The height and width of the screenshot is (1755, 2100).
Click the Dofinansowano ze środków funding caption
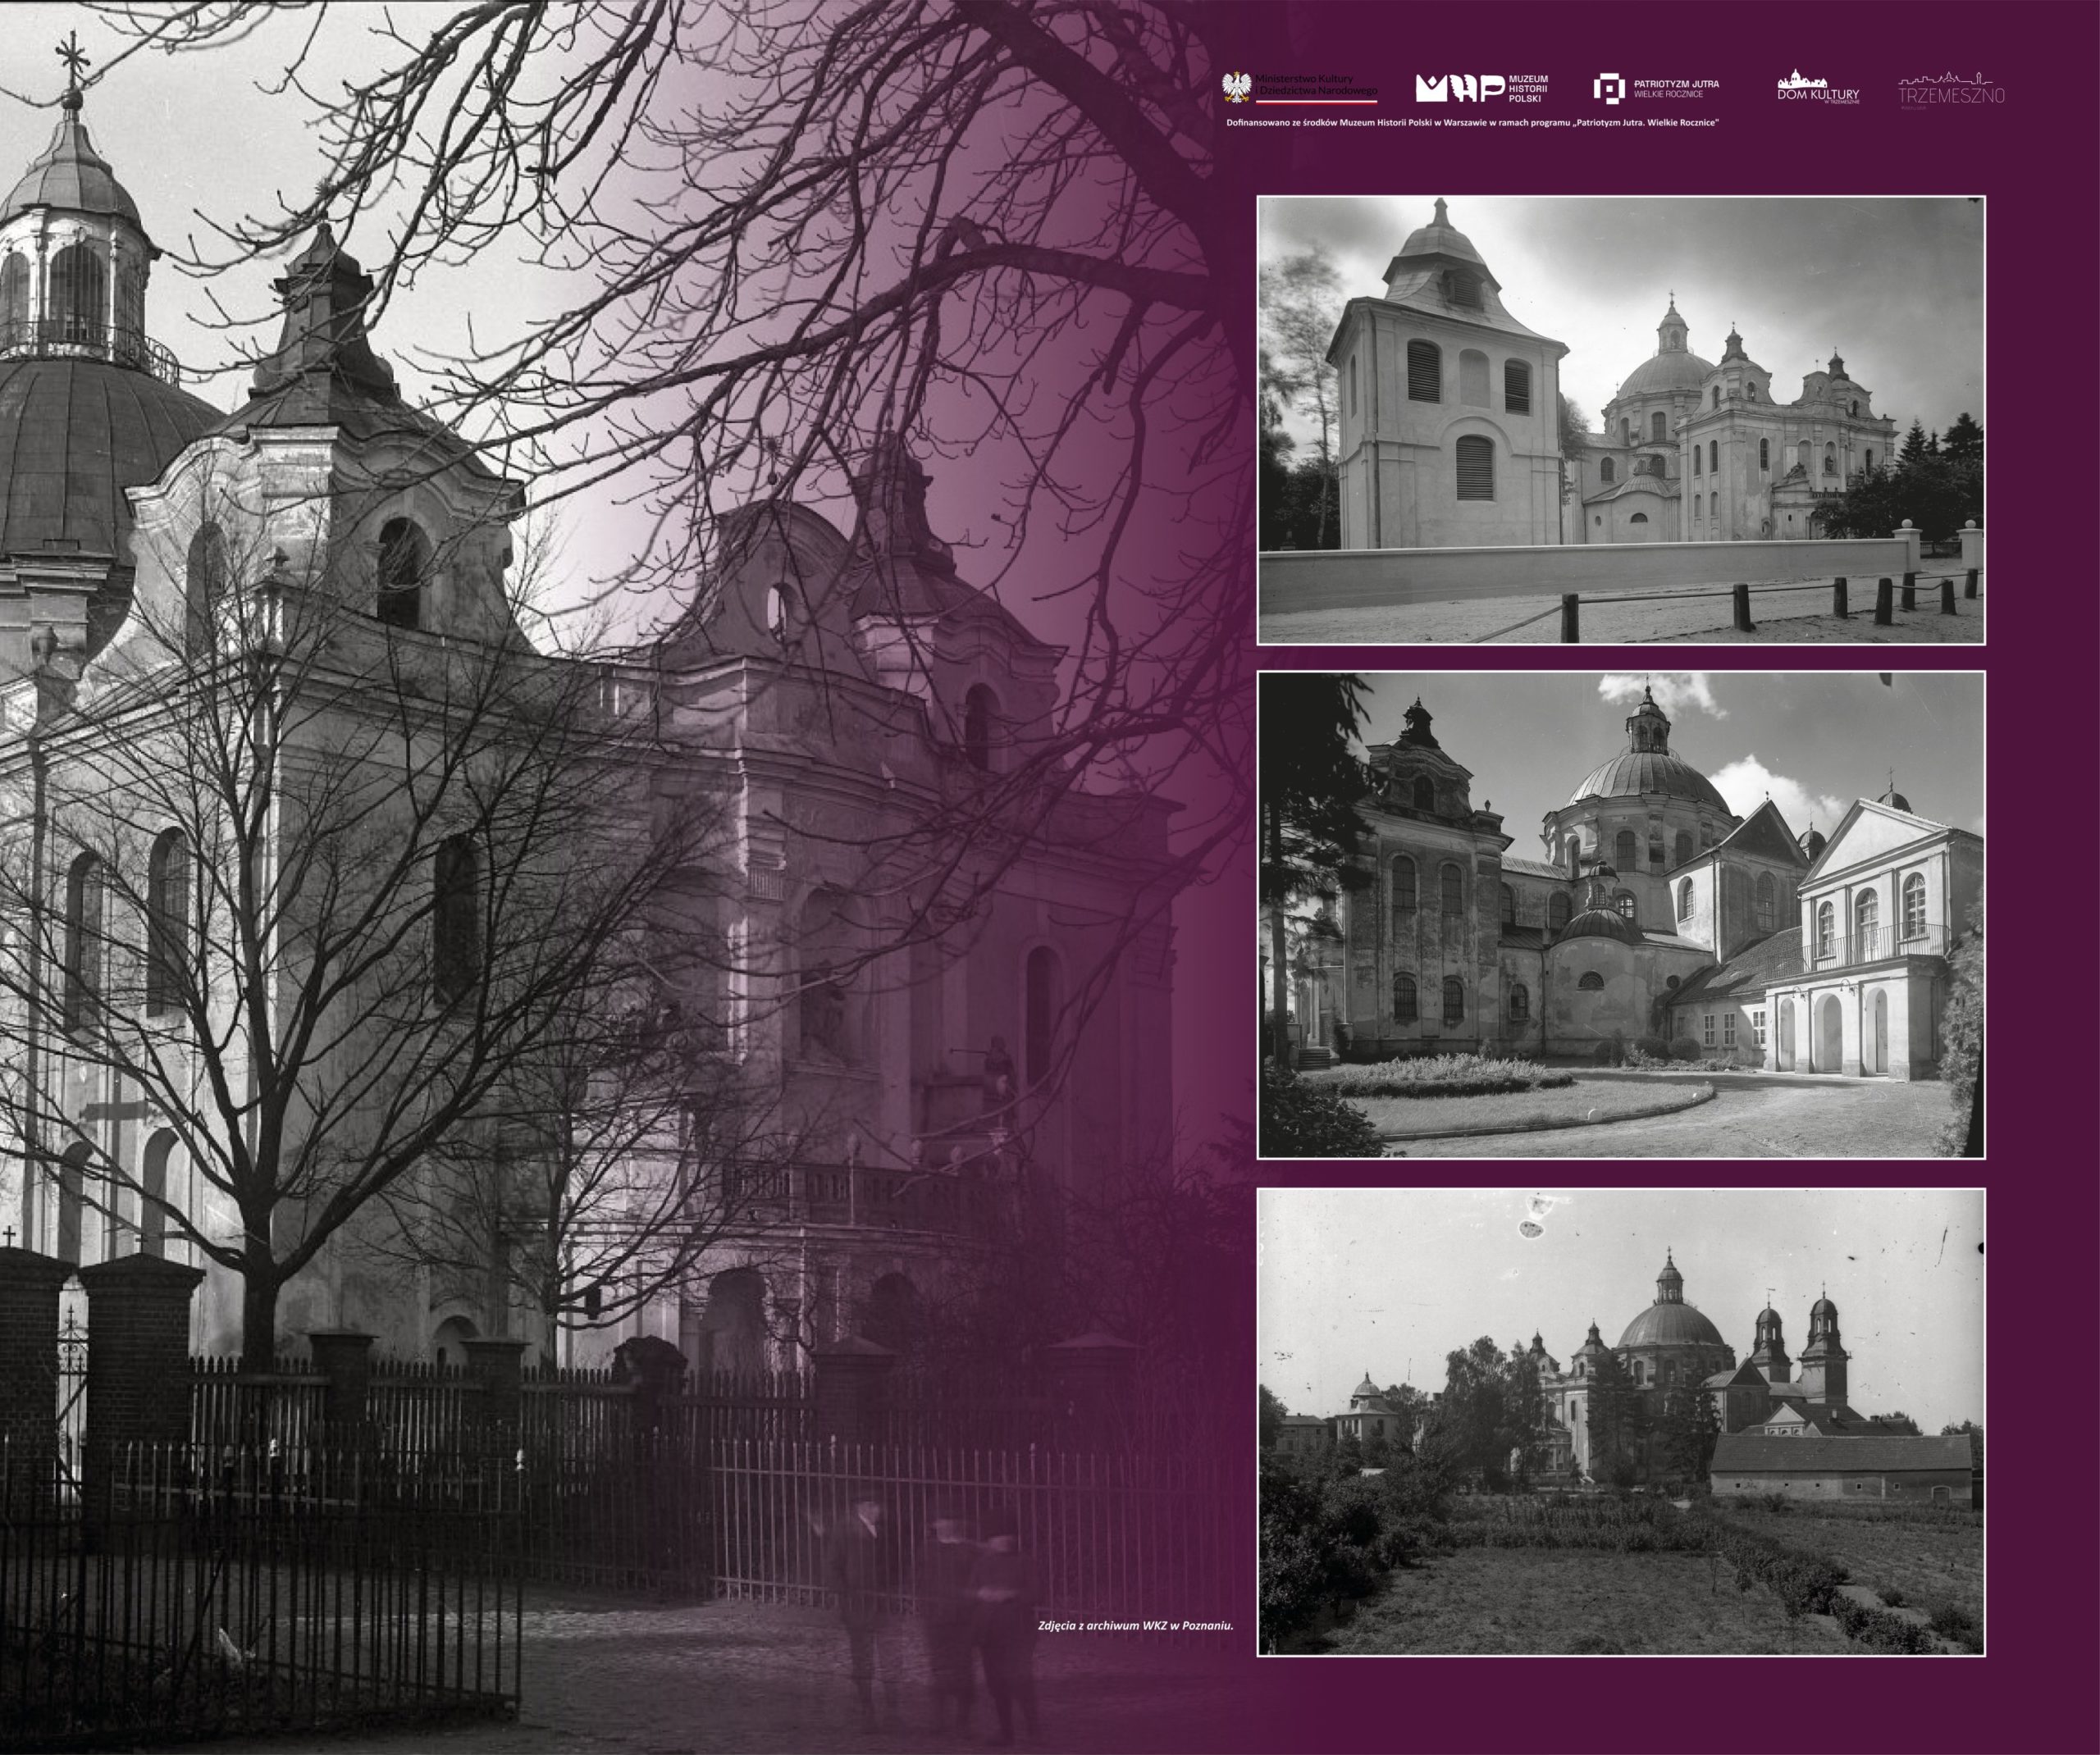(x=1472, y=123)
